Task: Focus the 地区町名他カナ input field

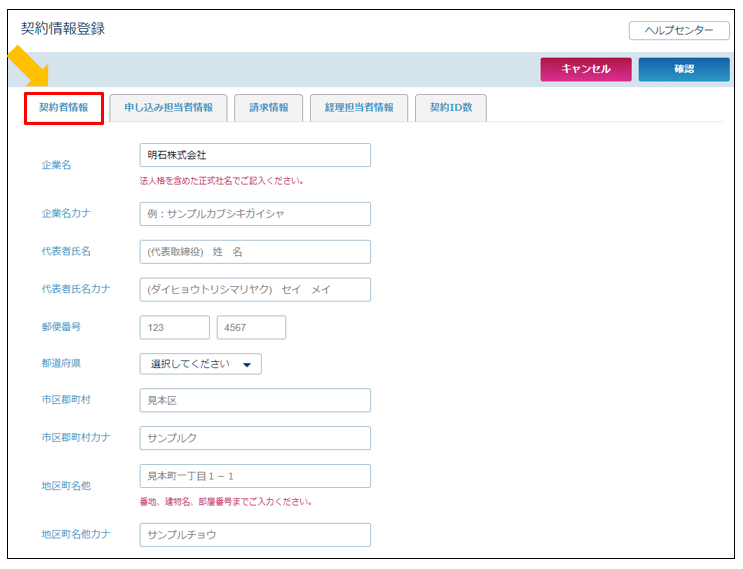Action: (x=255, y=535)
